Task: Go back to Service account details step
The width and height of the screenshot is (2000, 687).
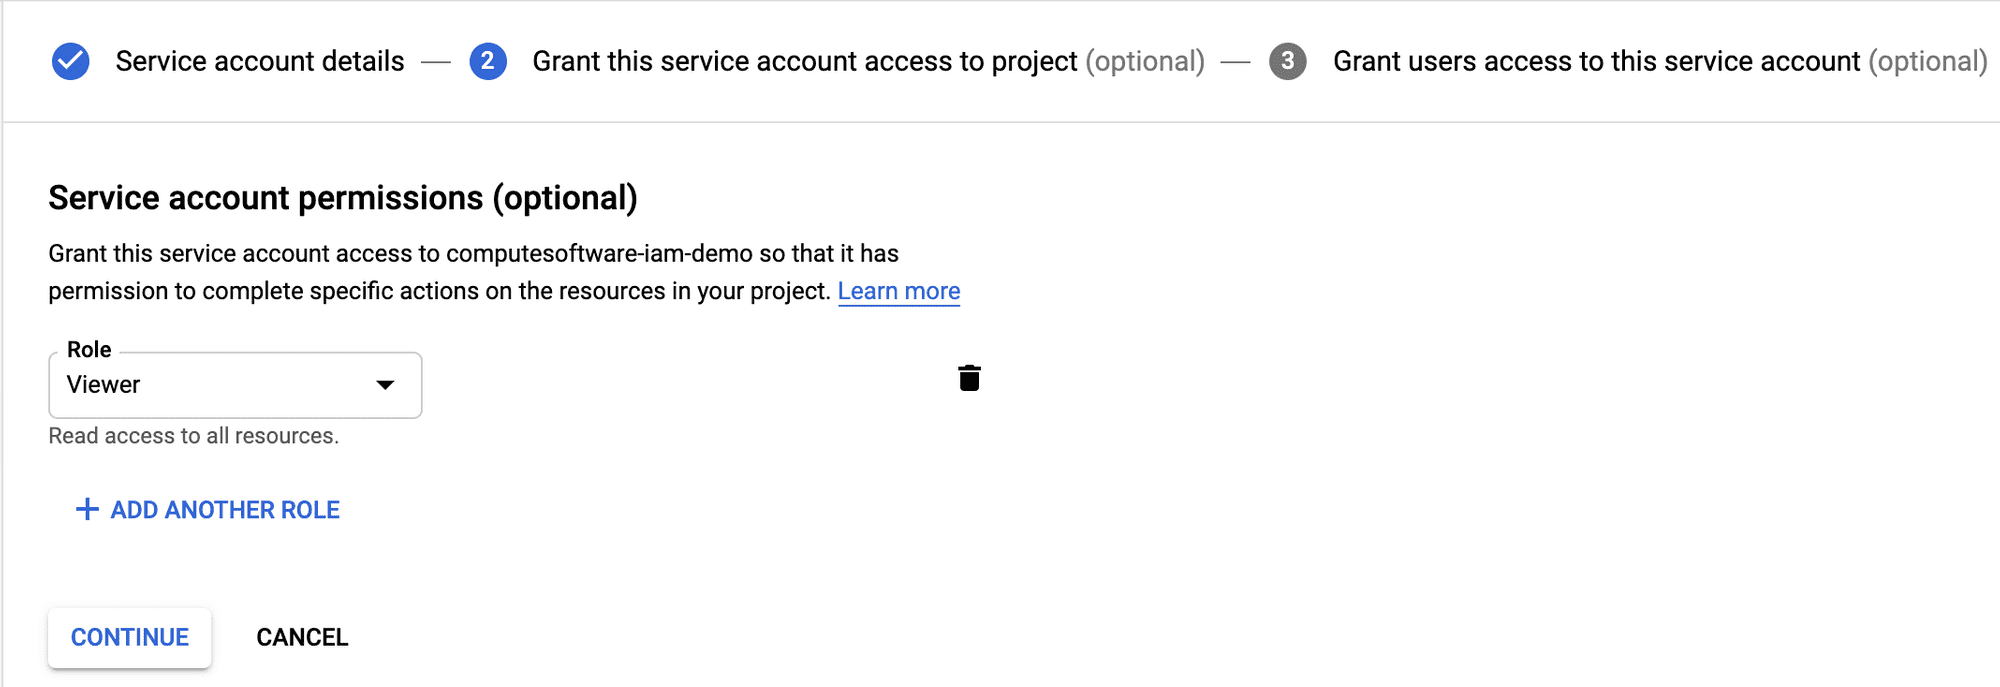Action: pos(260,61)
